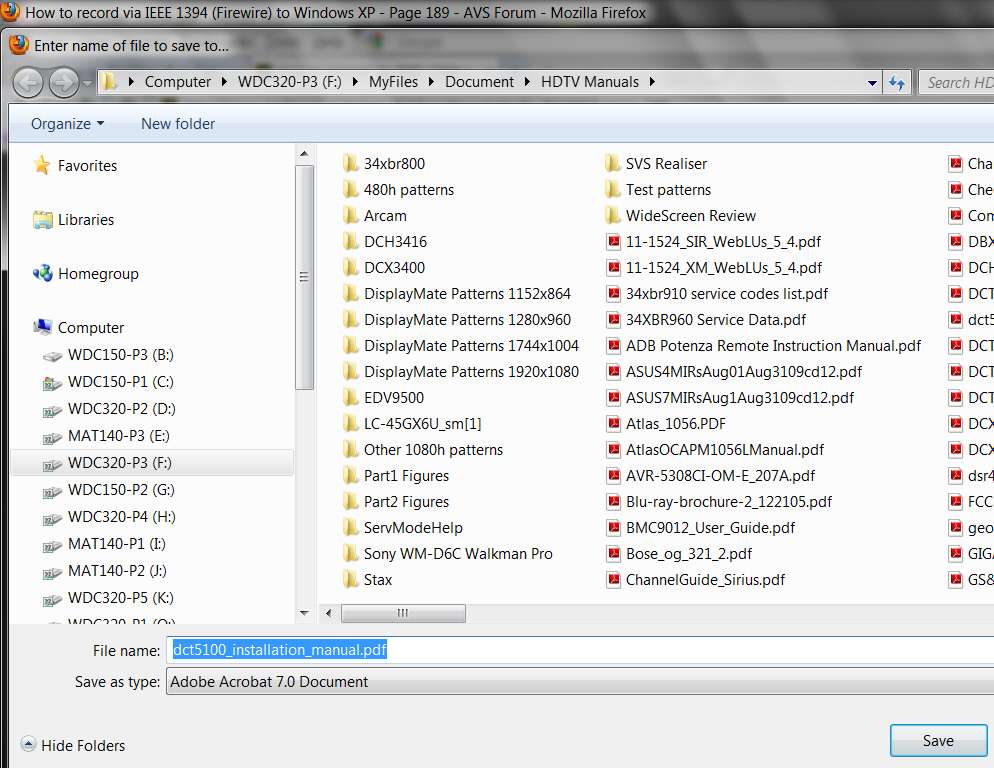Select the Favorites star icon

[42, 165]
